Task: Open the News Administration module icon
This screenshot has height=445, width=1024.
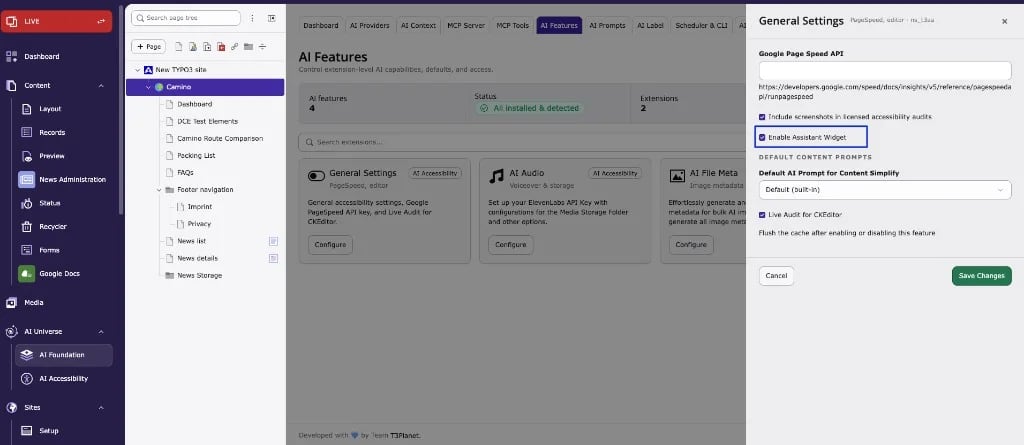Action: 27,180
